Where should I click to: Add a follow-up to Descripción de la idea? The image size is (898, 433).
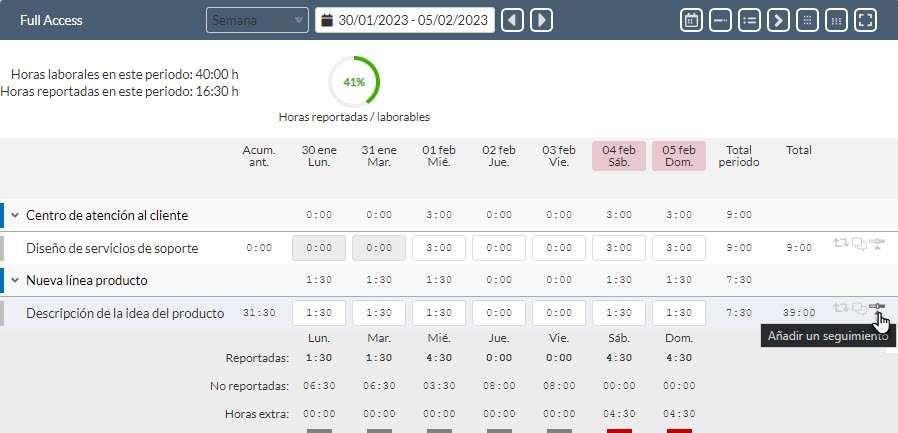[878, 309]
